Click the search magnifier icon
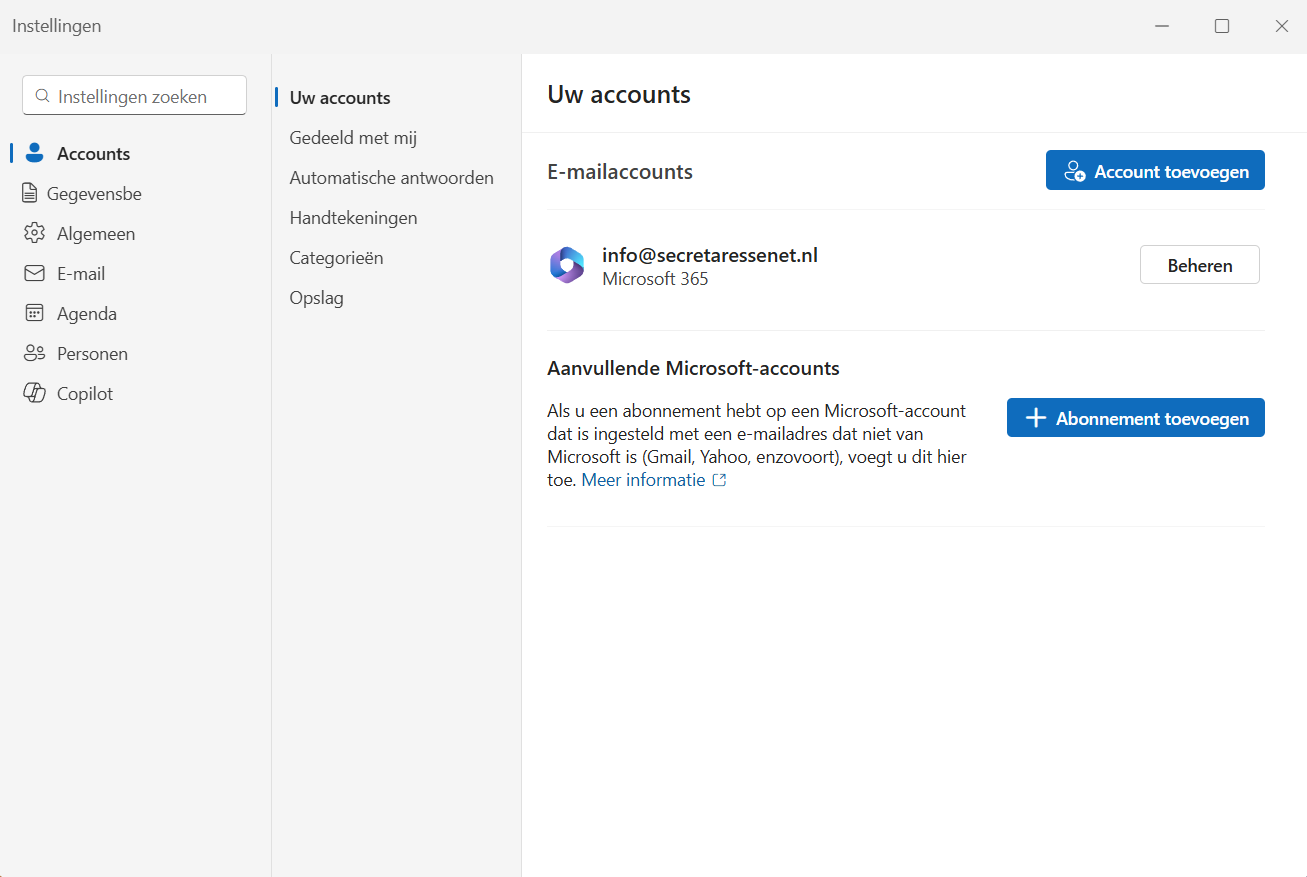 (x=42, y=96)
